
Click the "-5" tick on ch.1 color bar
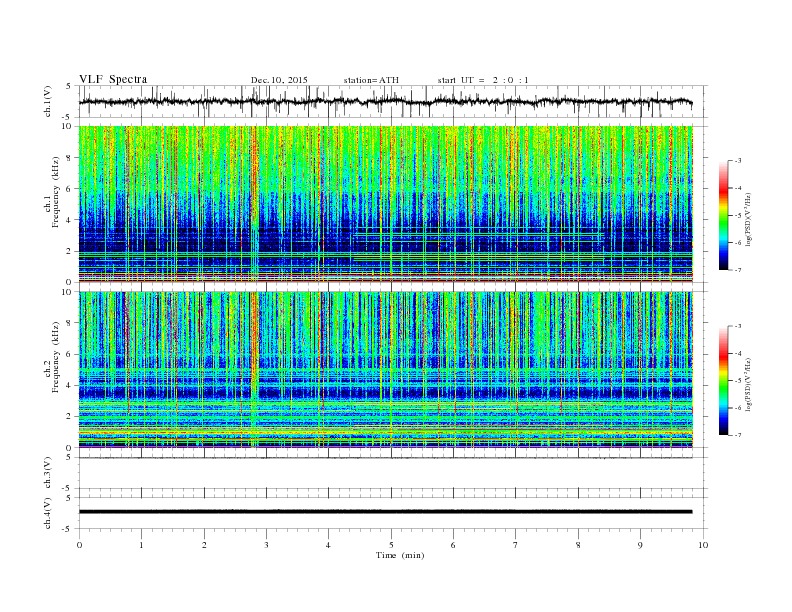point(738,216)
